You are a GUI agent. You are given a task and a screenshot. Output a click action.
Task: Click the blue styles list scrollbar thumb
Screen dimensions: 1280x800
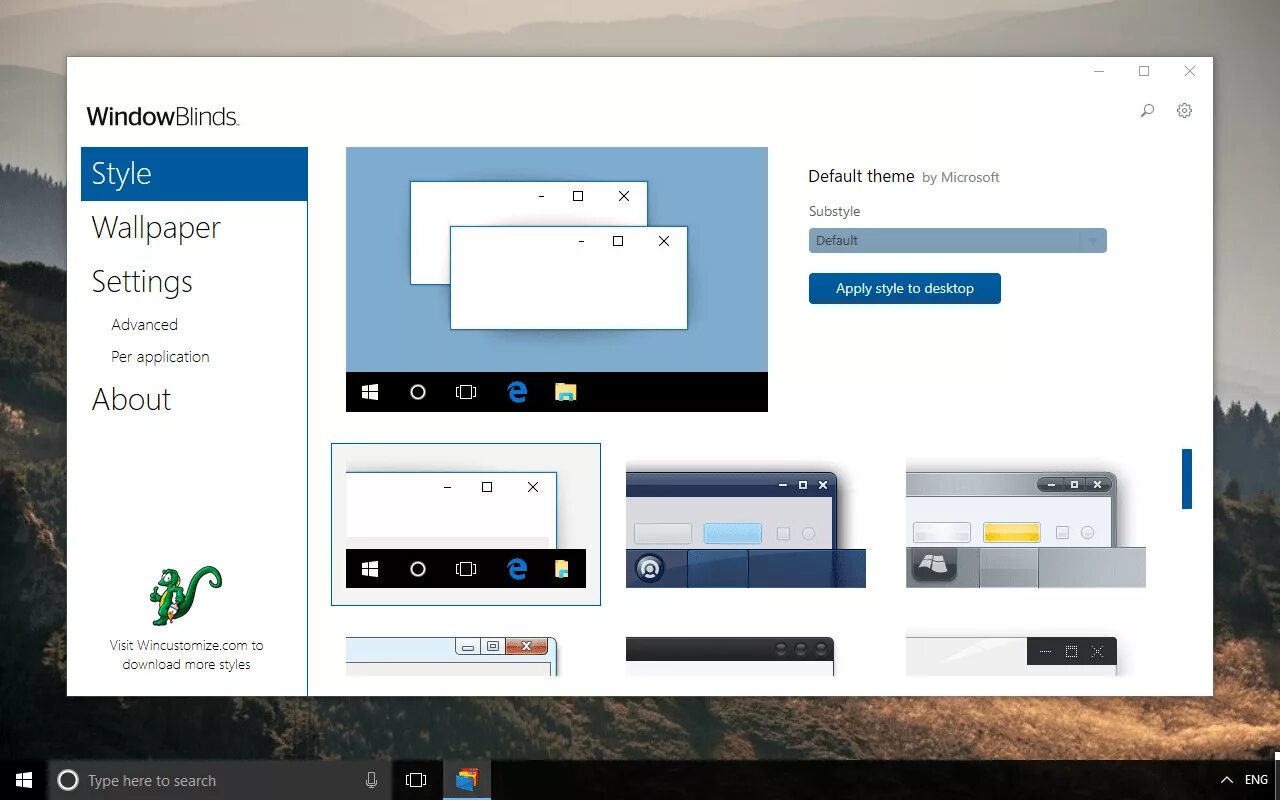coord(1187,479)
